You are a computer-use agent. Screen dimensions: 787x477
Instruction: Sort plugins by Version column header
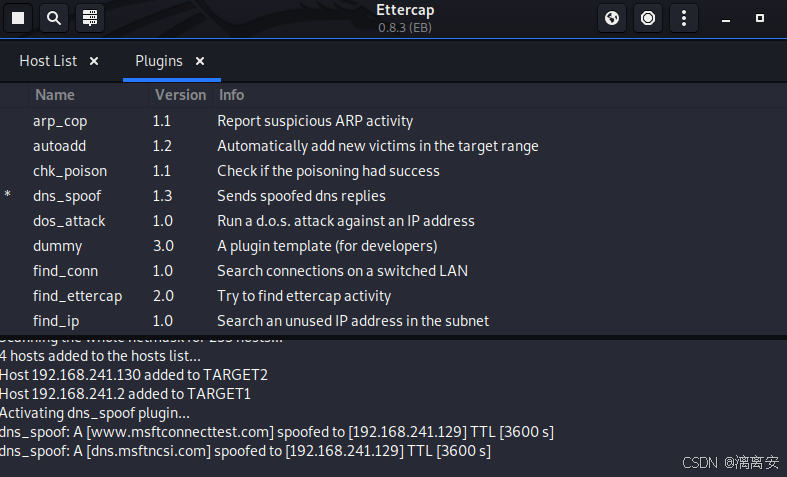point(181,95)
